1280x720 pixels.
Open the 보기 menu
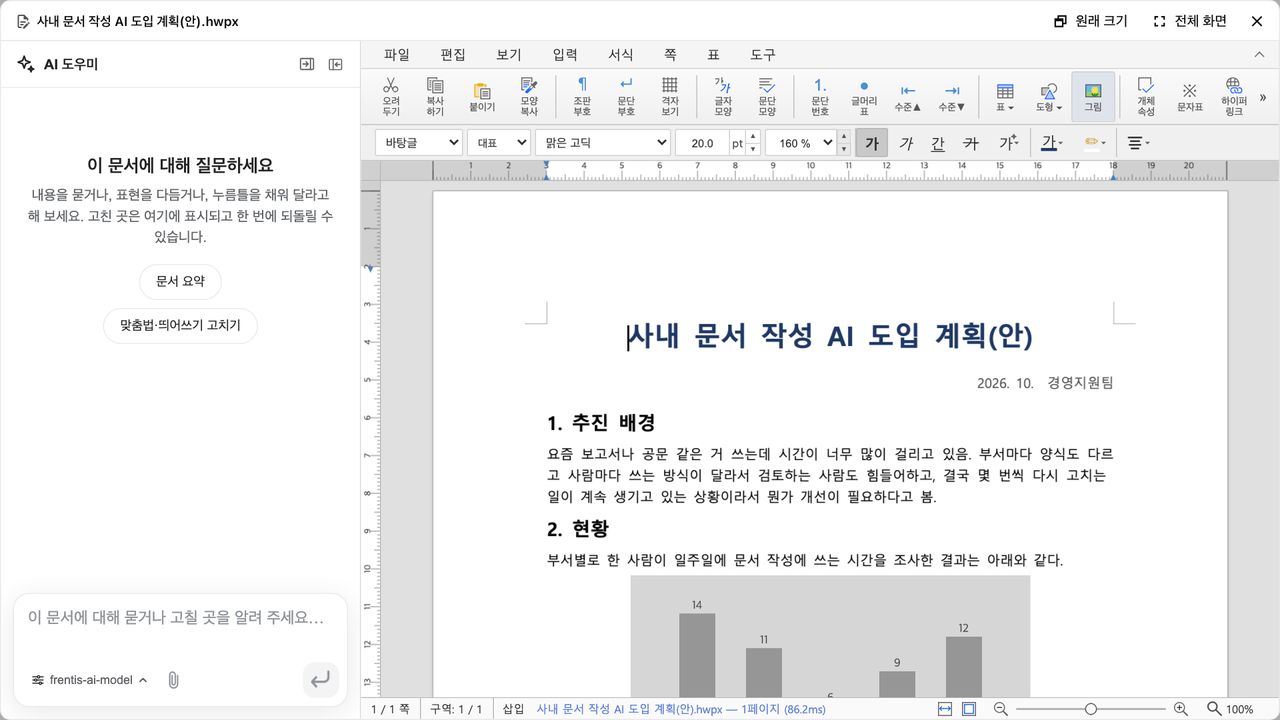pyautogui.click(x=509, y=55)
